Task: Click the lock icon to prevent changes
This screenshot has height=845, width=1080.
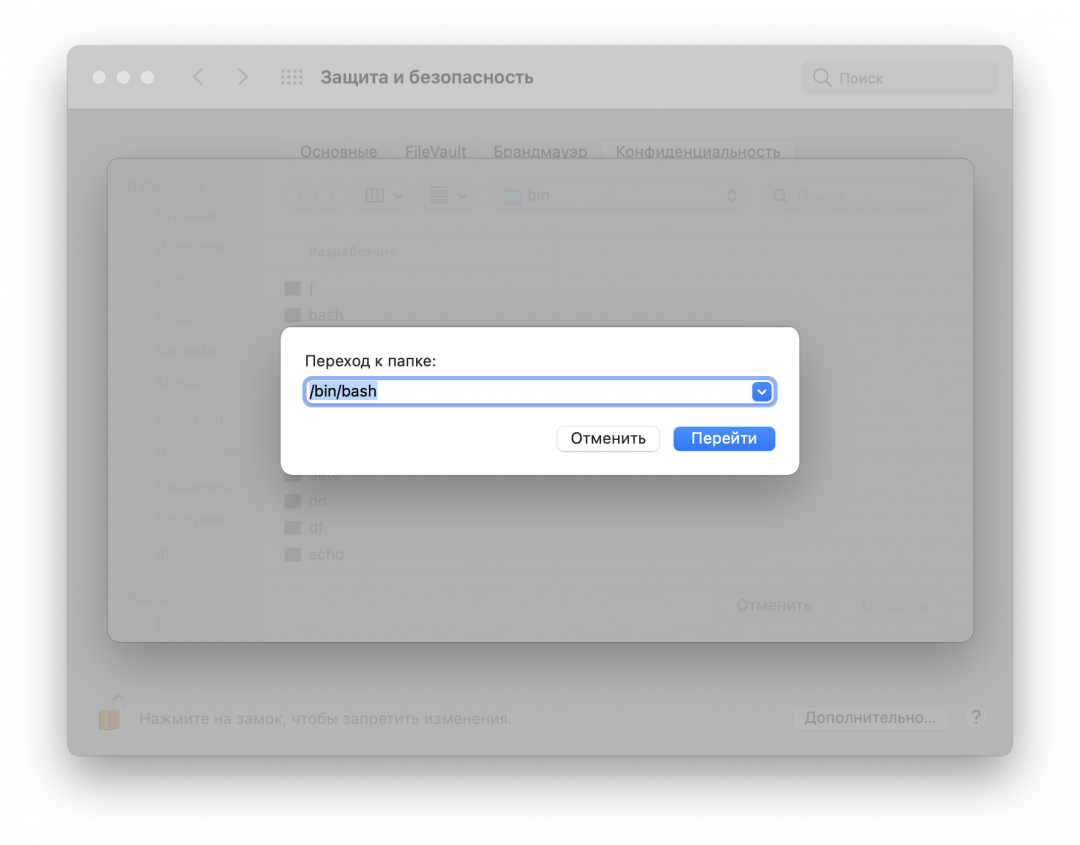Action: pyautogui.click(x=111, y=713)
